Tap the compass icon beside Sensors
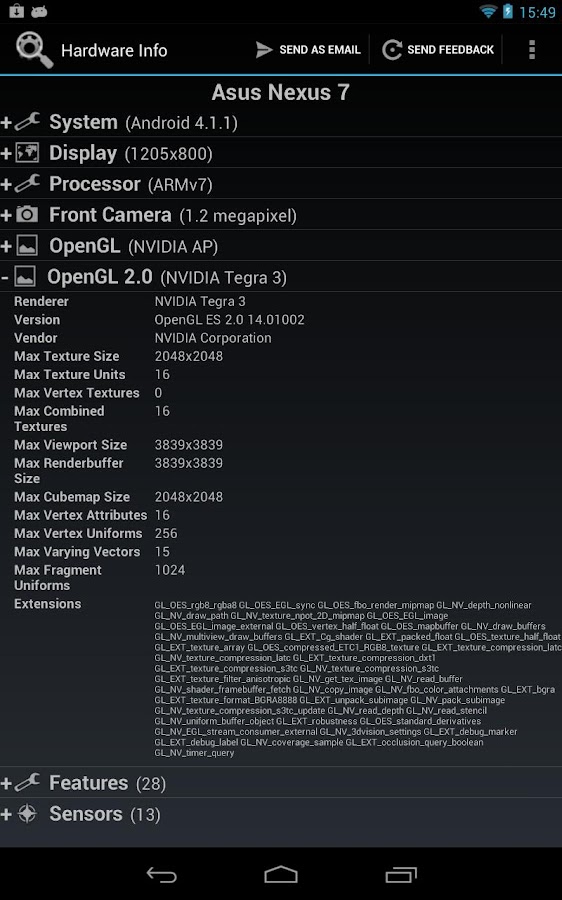562x900 pixels. pos(26,813)
